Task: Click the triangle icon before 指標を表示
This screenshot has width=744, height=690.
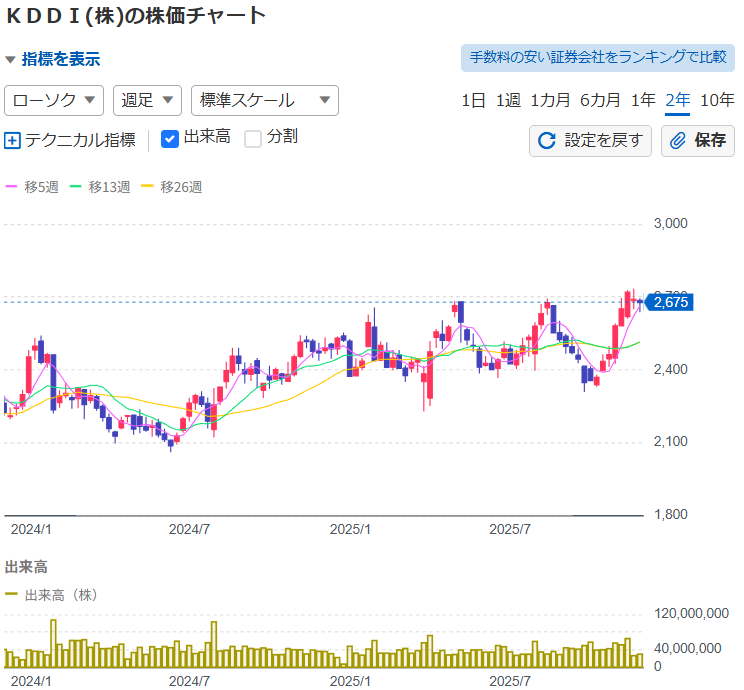Action: 10,59
